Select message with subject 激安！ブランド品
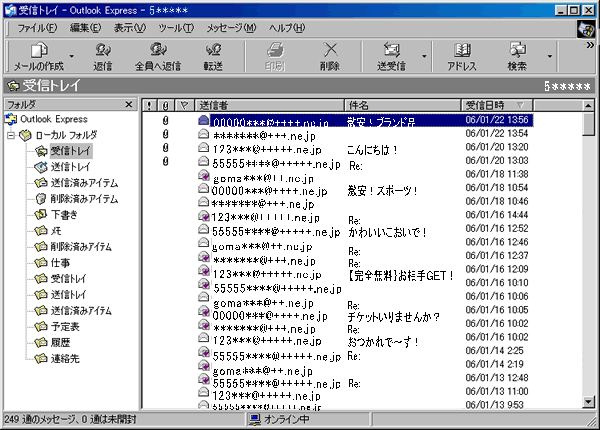Screen dimensions: 600x430 [380, 122]
